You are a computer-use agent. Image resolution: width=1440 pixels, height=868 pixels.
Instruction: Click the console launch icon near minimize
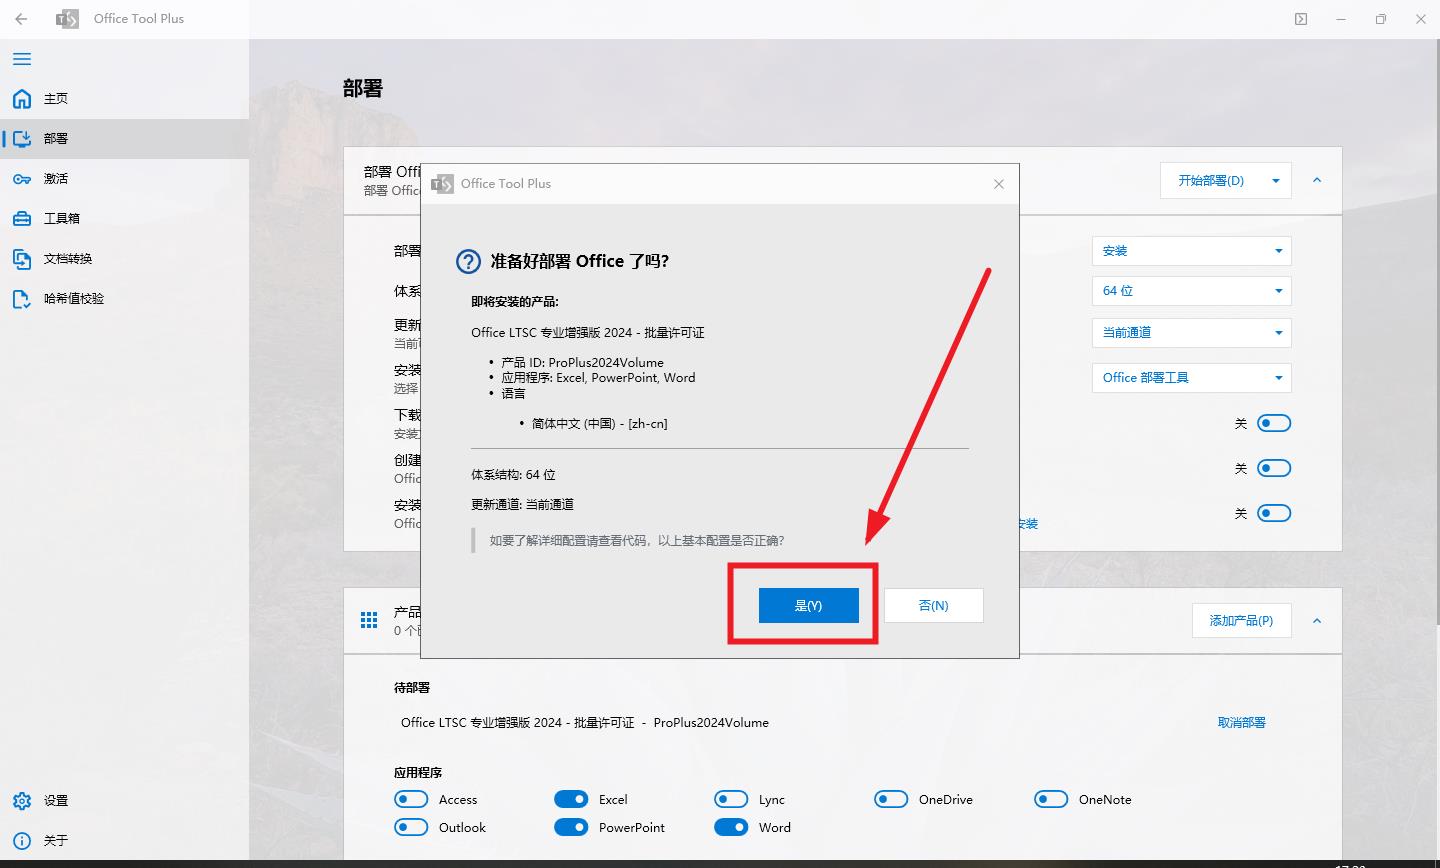pos(1301,19)
